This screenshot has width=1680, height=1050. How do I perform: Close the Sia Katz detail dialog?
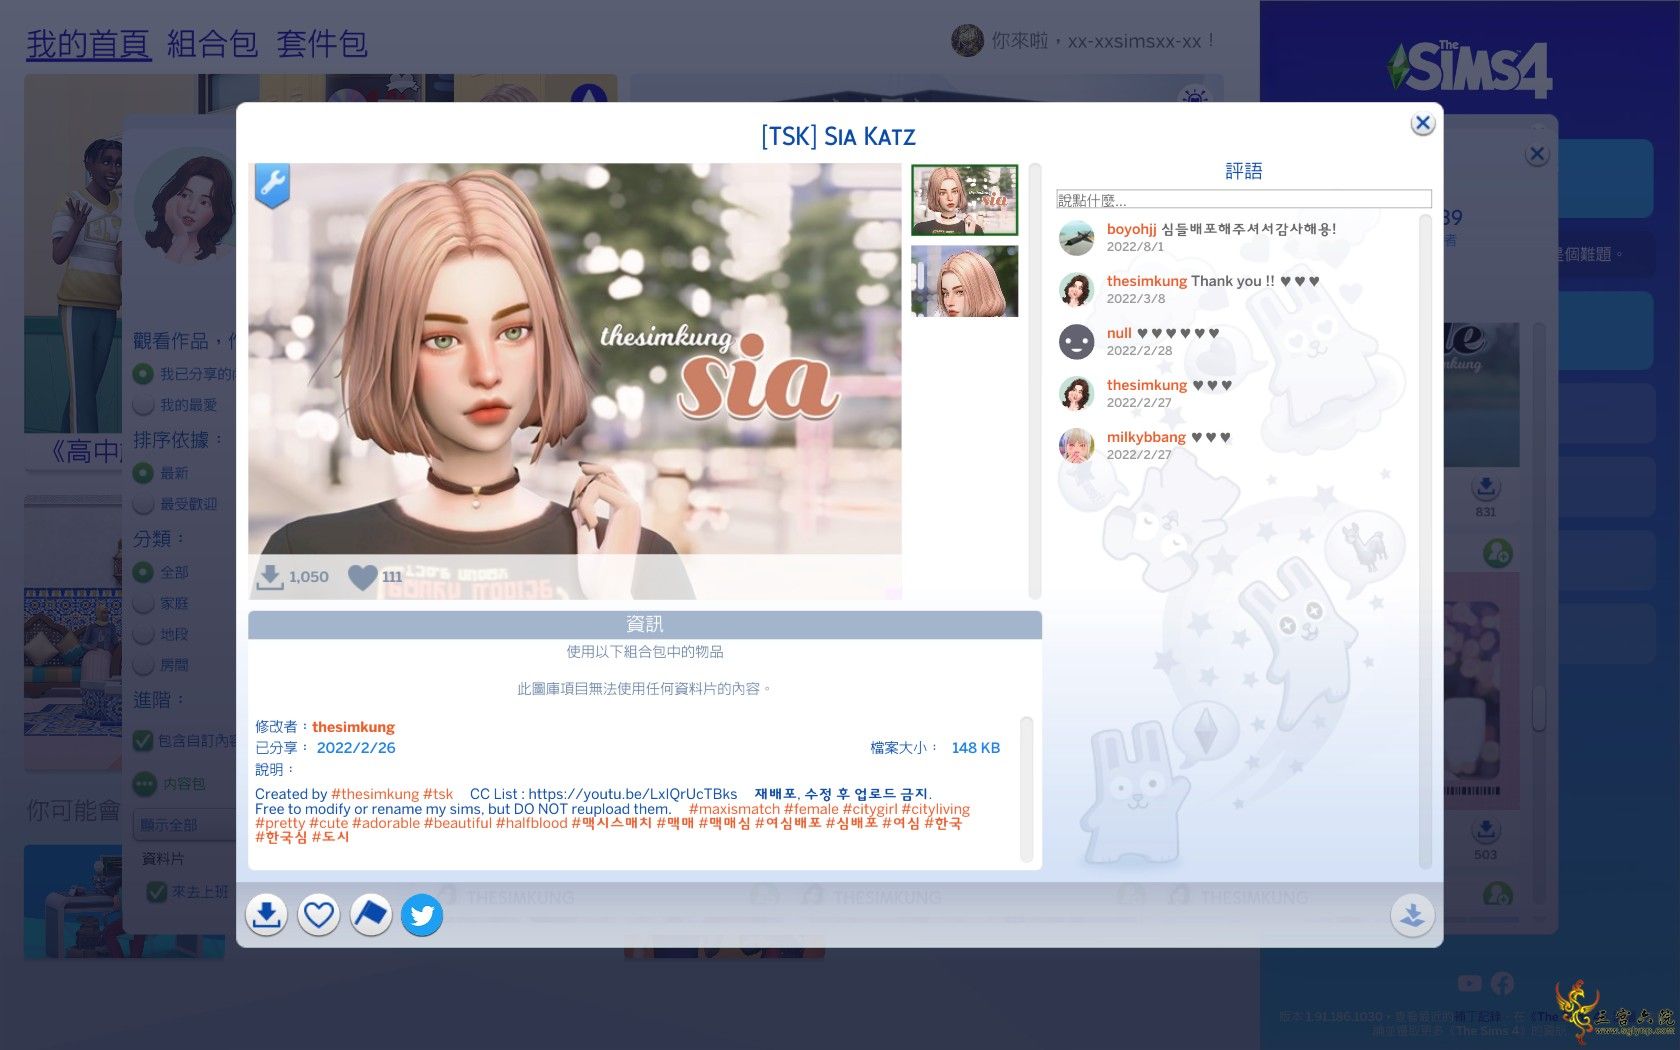click(x=1422, y=123)
